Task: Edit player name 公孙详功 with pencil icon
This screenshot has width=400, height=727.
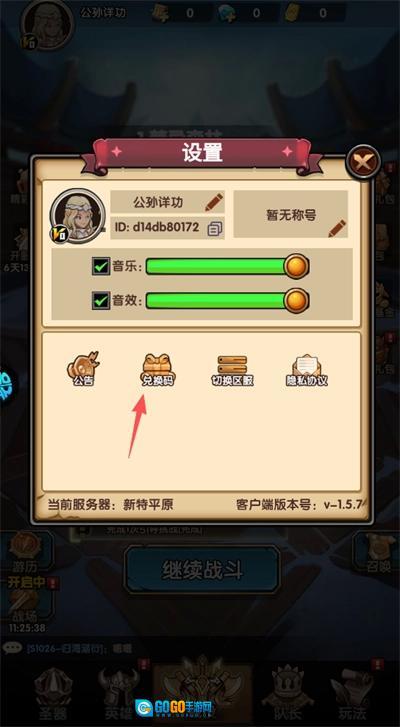Action: tap(214, 202)
